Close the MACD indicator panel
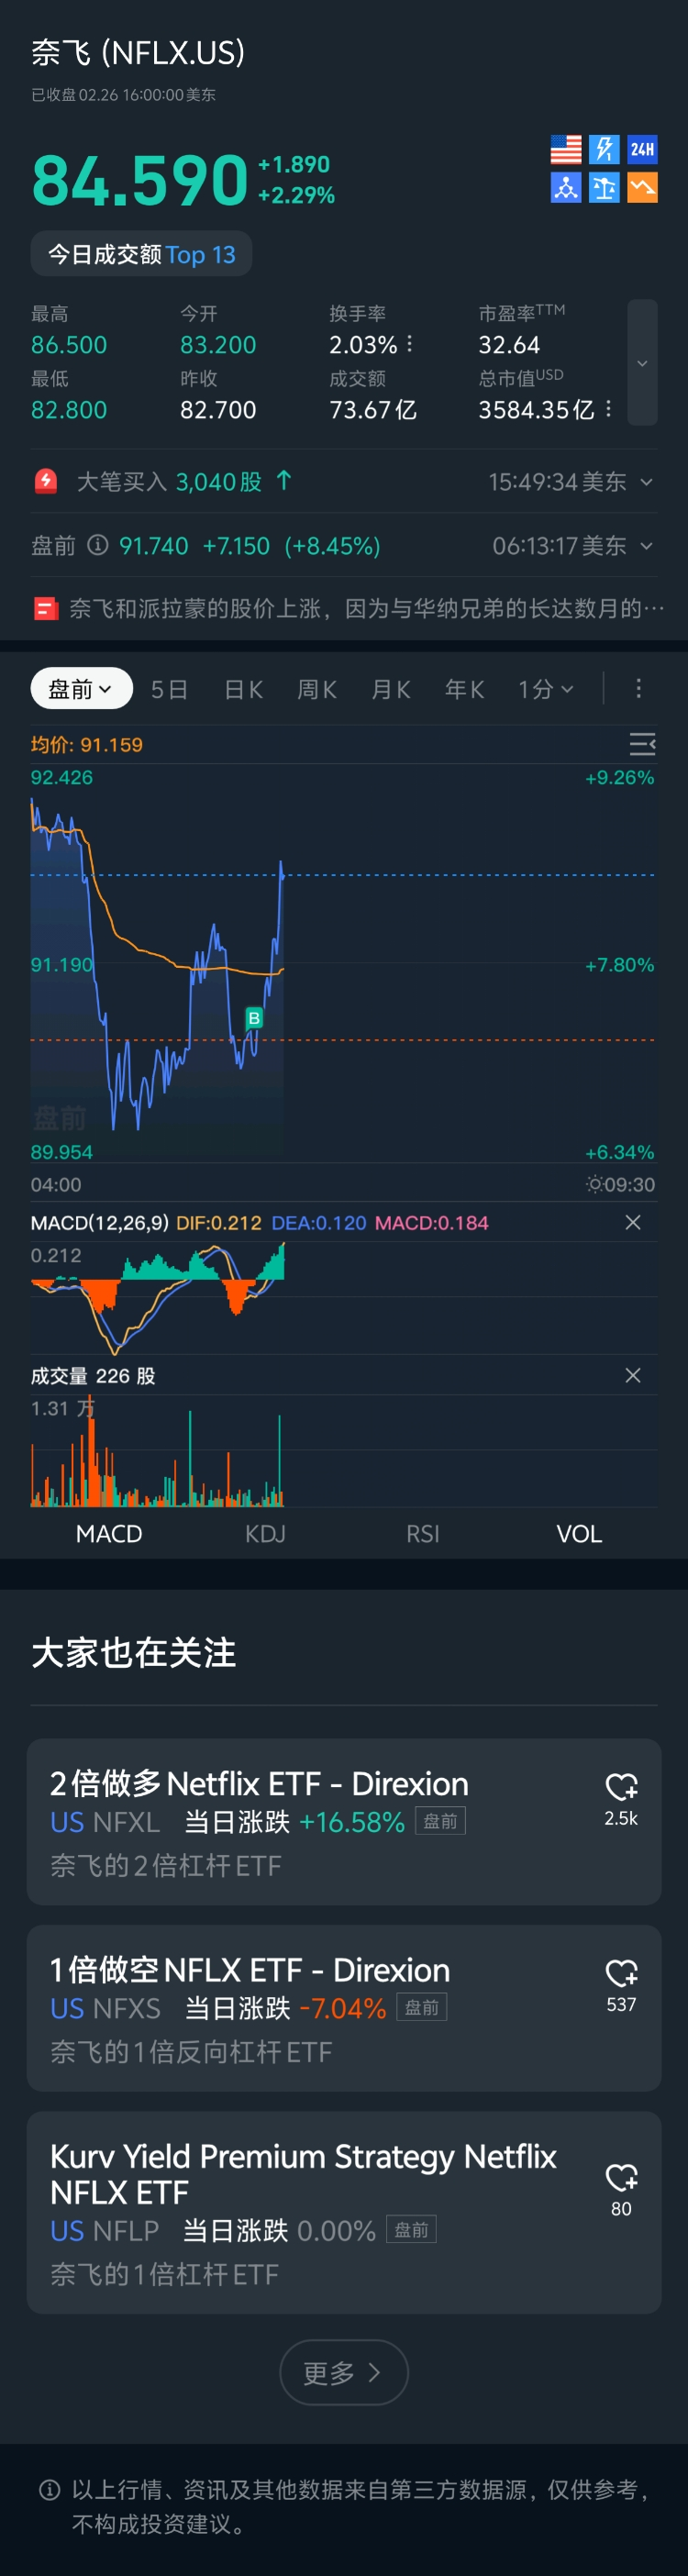This screenshot has height=2576, width=688. coord(632,1222)
